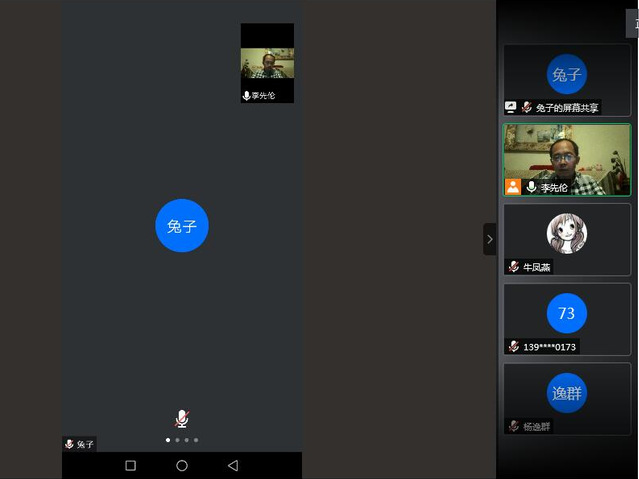The image size is (639, 479).
Task: Tap the Android recent apps square button
Action: (130, 465)
